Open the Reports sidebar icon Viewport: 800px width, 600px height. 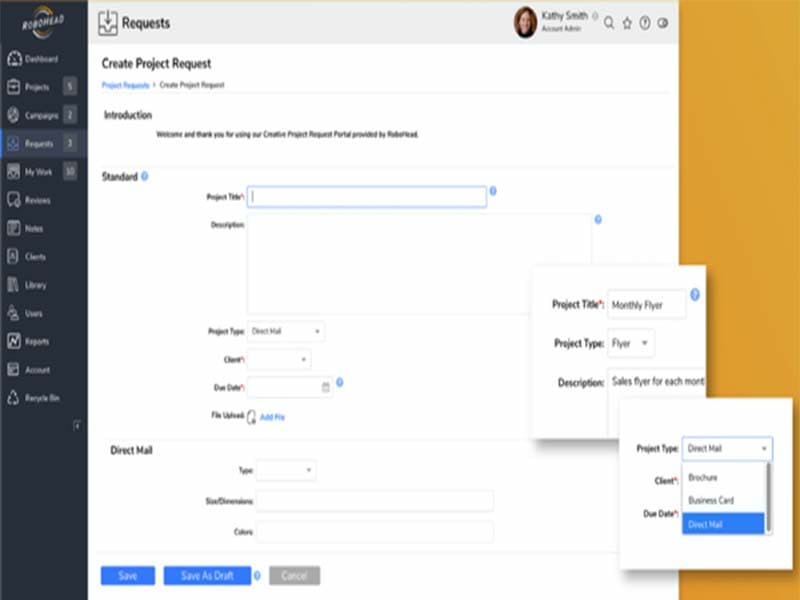14,341
